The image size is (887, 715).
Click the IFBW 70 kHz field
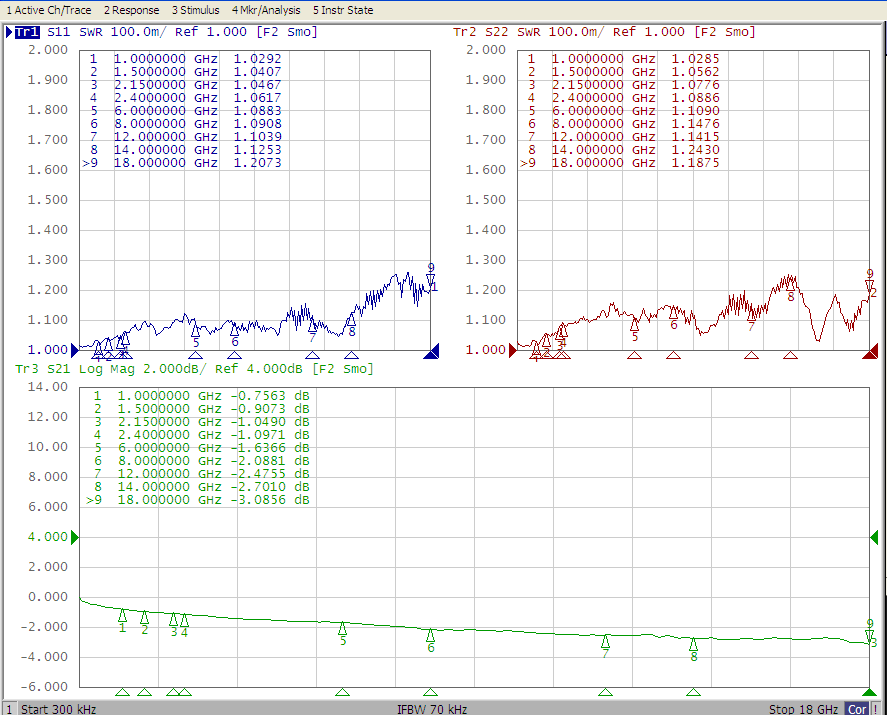[432, 709]
